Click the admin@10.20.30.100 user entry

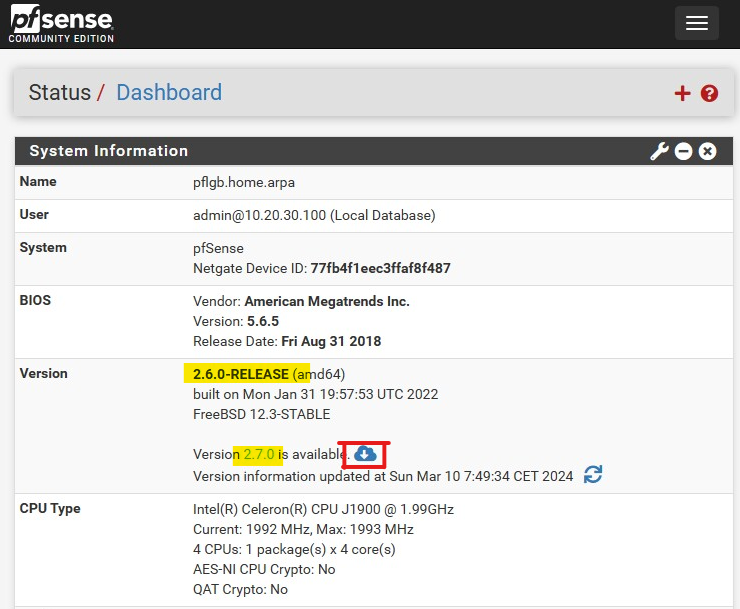(313, 215)
